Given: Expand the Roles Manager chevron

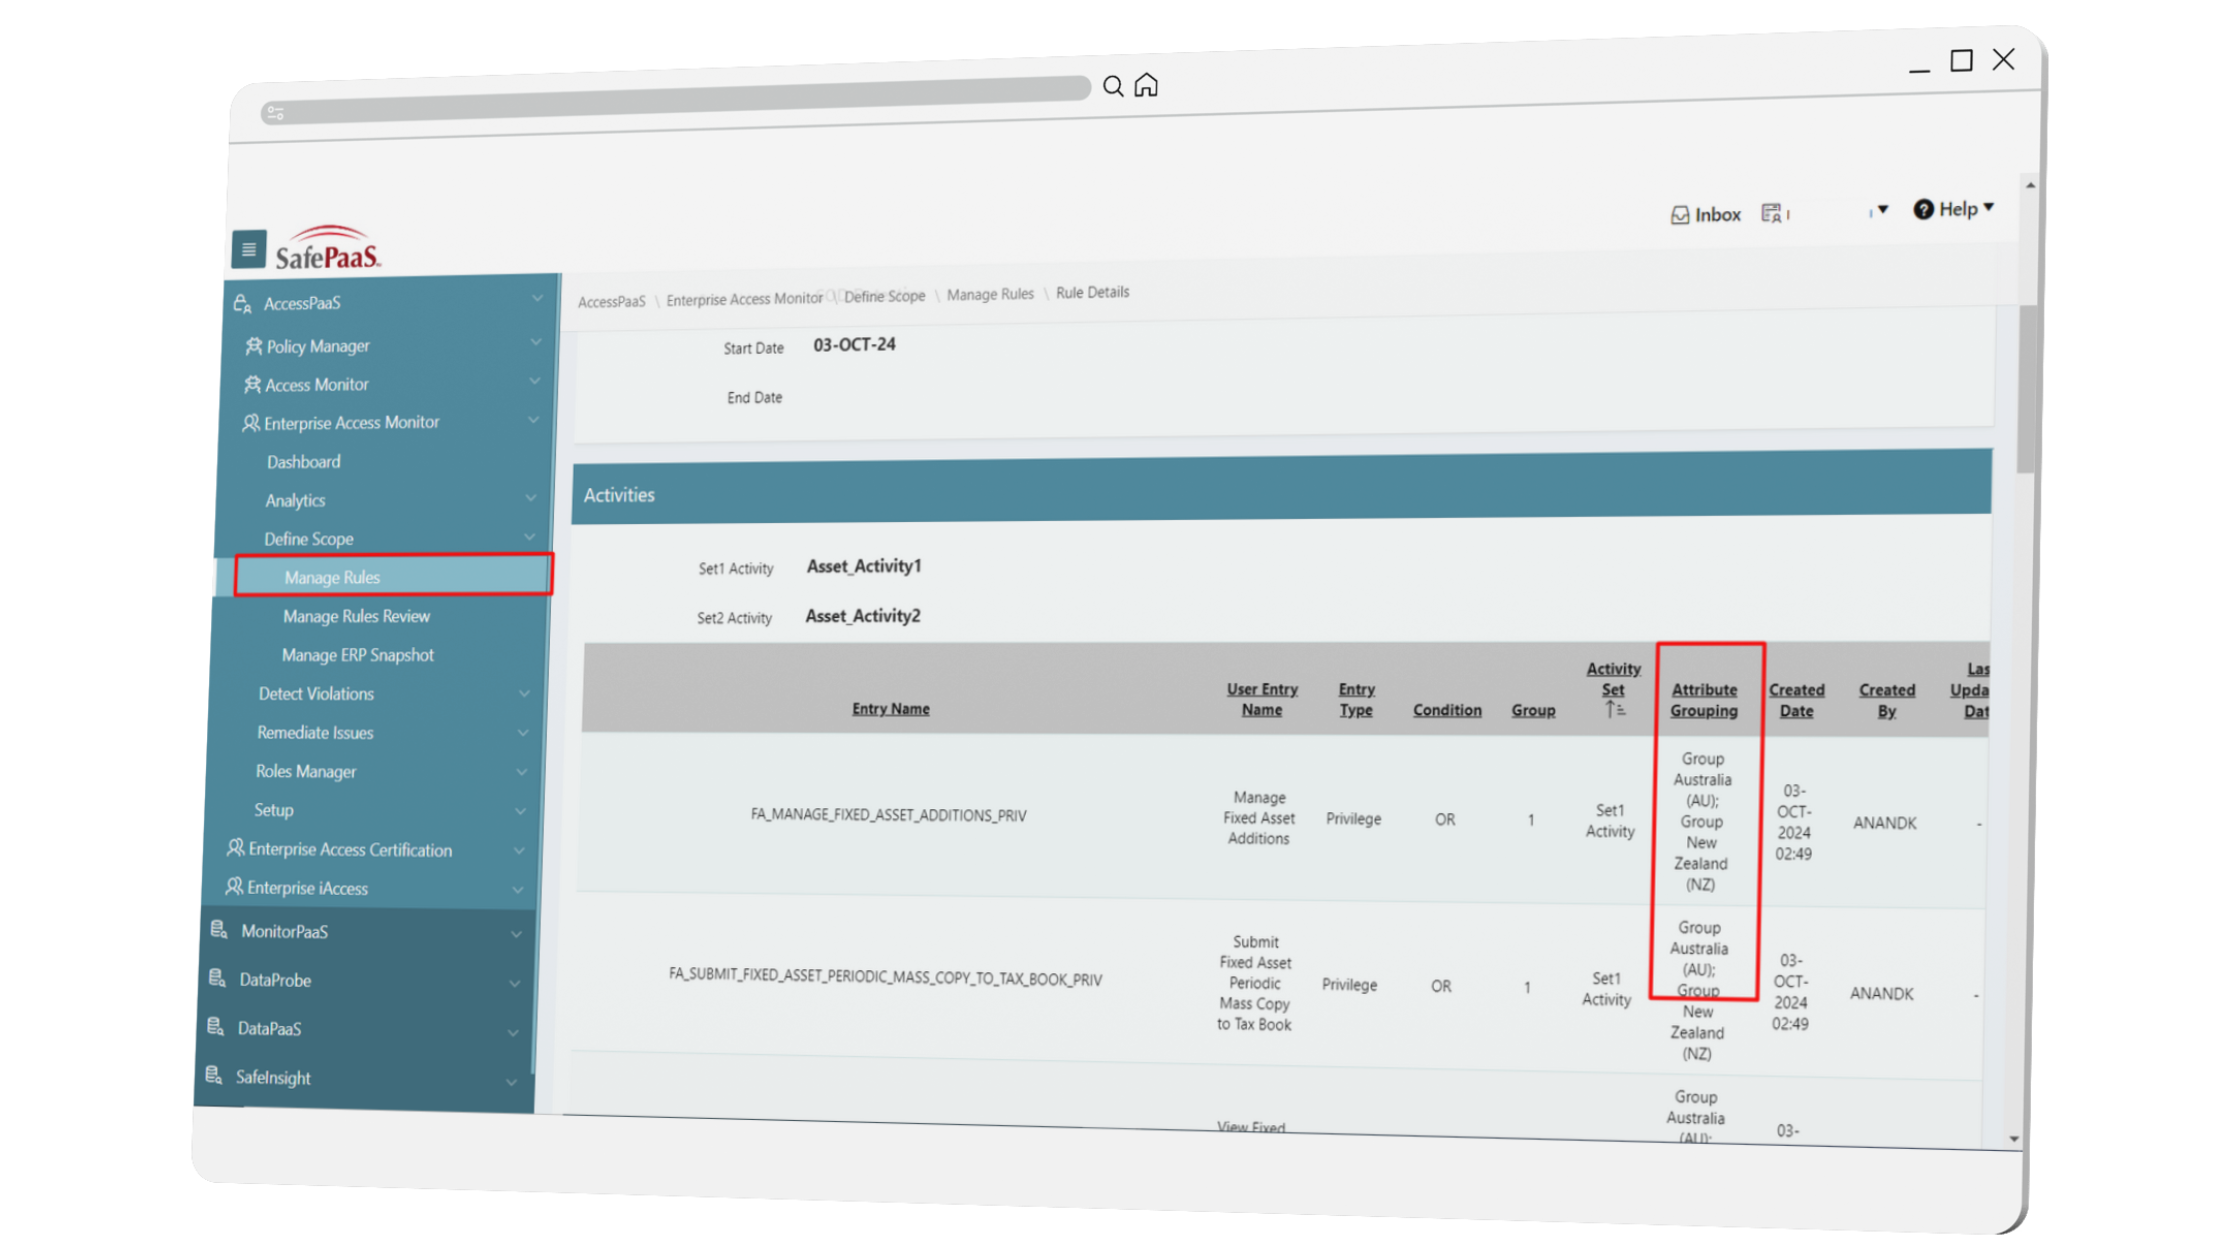Looking at the screenshot, I should [522, 771].
